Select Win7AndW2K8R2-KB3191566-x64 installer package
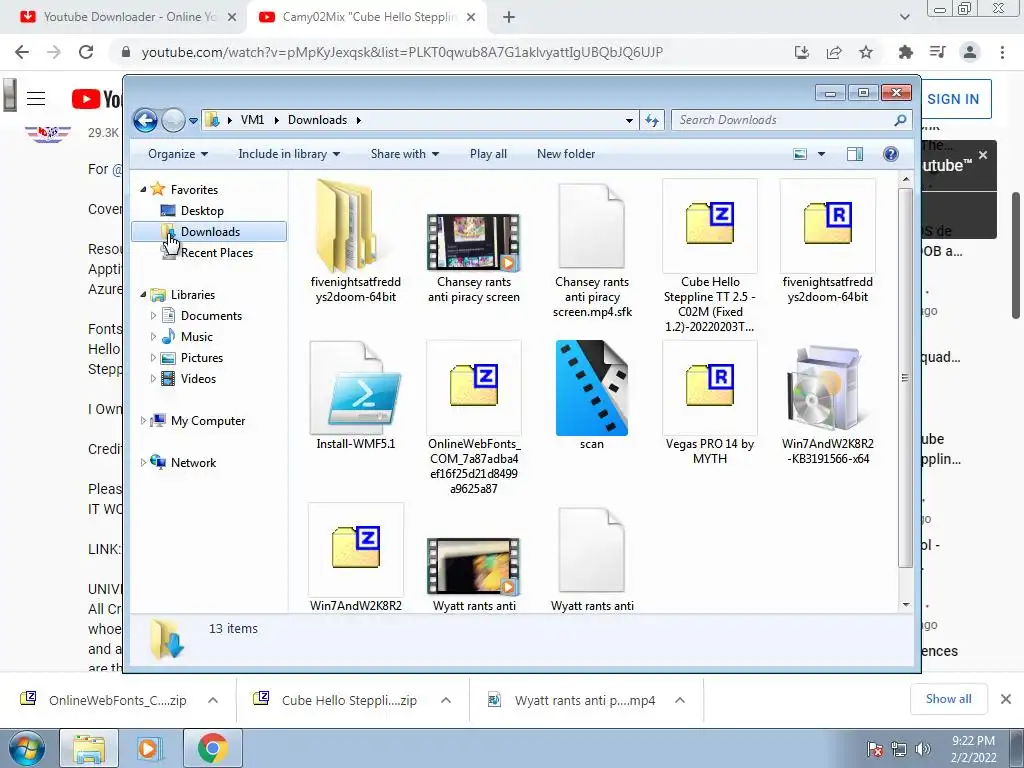 827,389
